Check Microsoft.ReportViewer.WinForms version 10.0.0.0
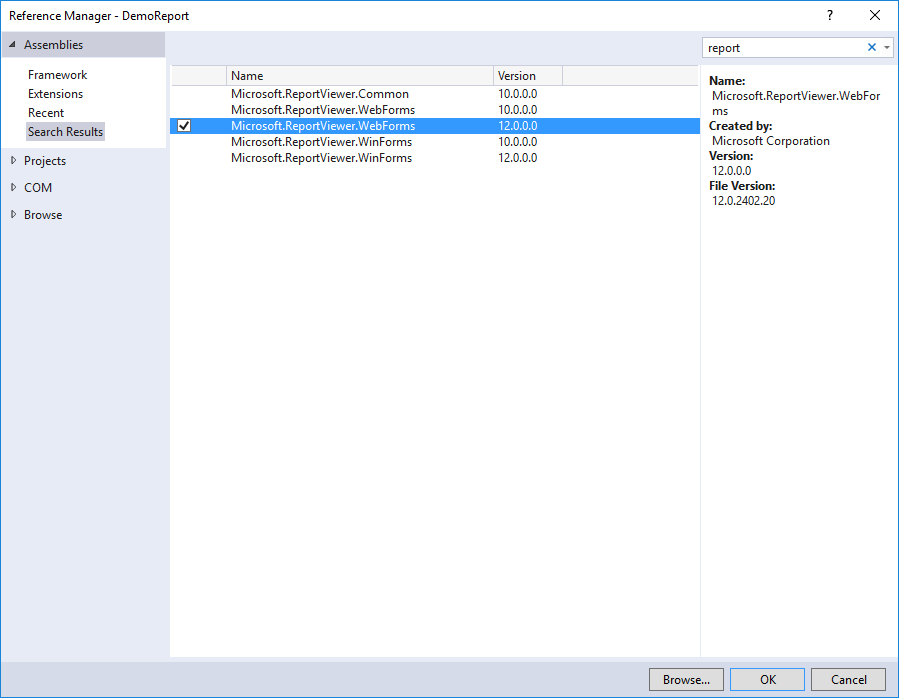Viewport: 899px width, 698px height. 184,141
